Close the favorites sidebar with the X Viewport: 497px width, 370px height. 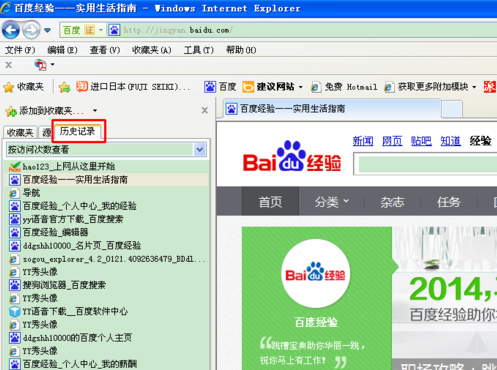click(205, 110)
